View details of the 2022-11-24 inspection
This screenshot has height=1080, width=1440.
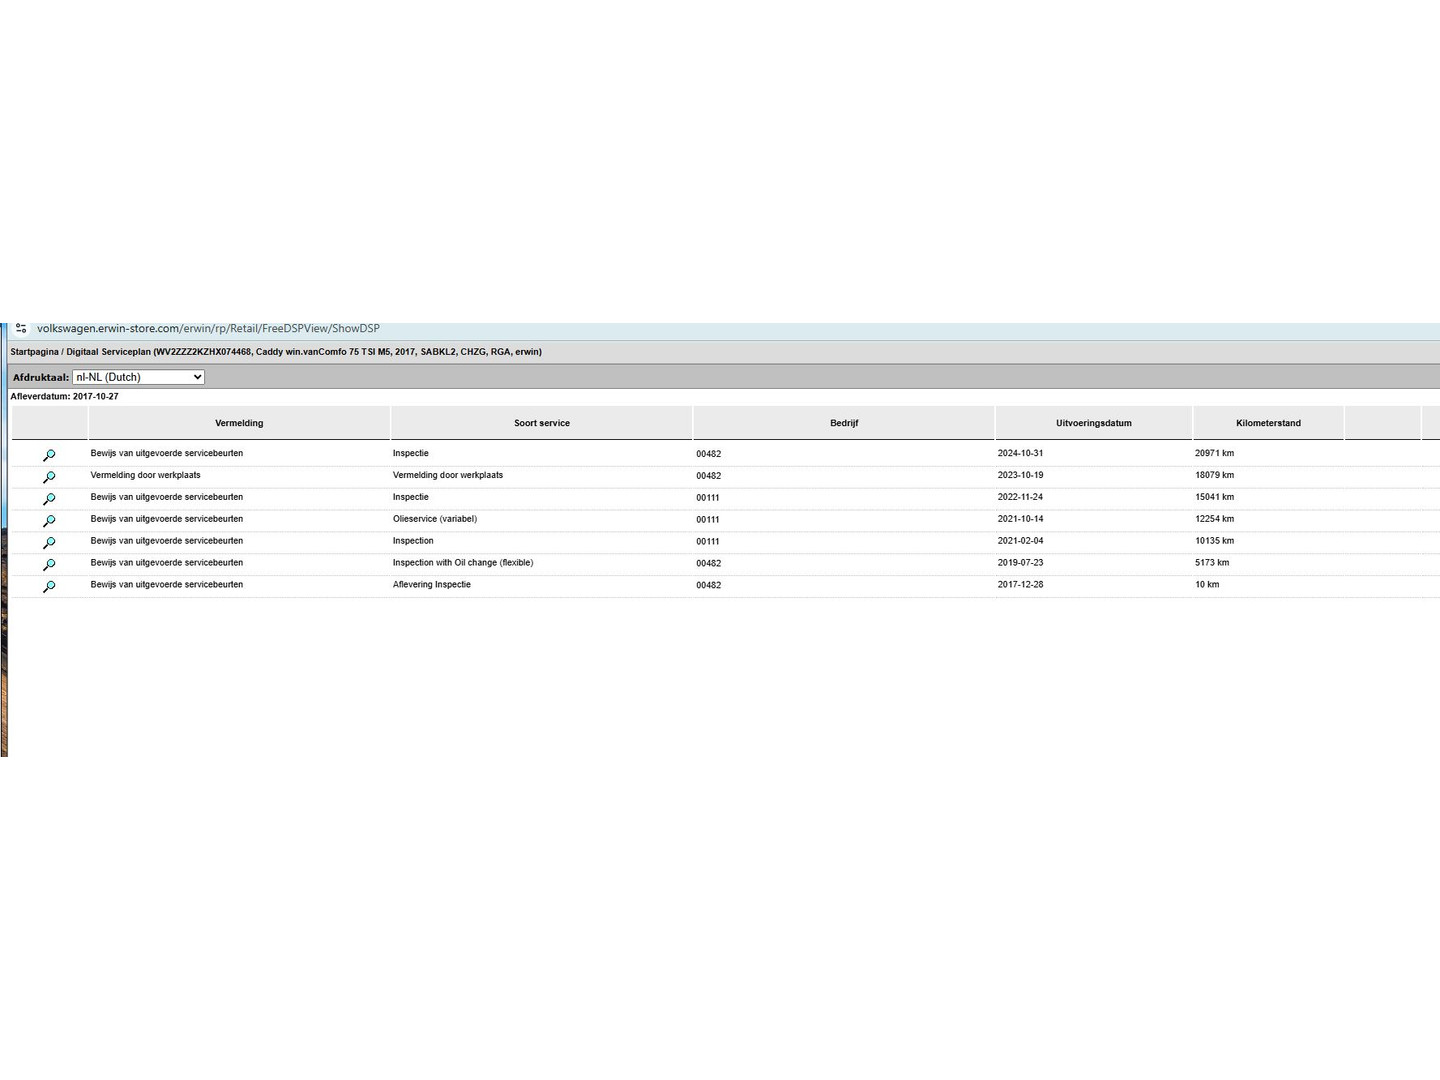coord(49,499)
